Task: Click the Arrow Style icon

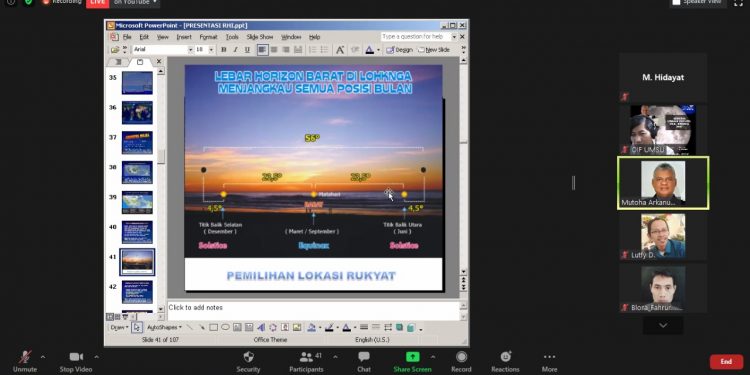Action: coord(388,327)
